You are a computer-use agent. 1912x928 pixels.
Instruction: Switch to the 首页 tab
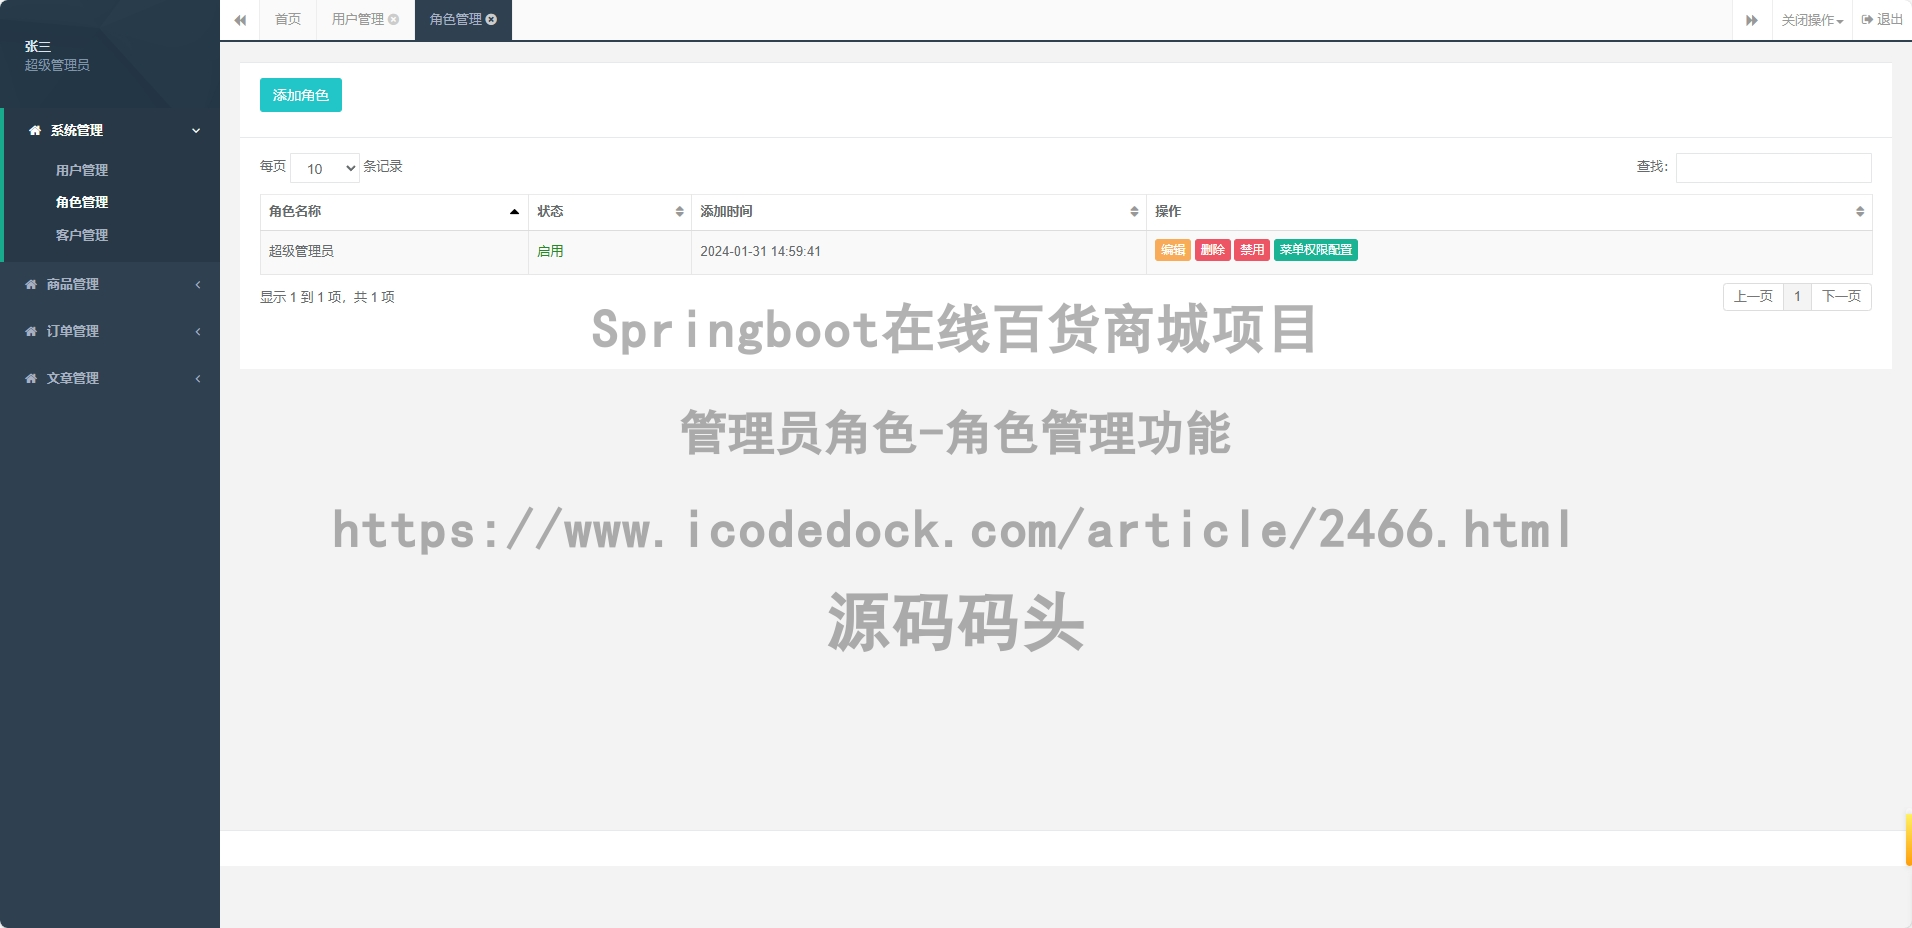pos(288,19)
